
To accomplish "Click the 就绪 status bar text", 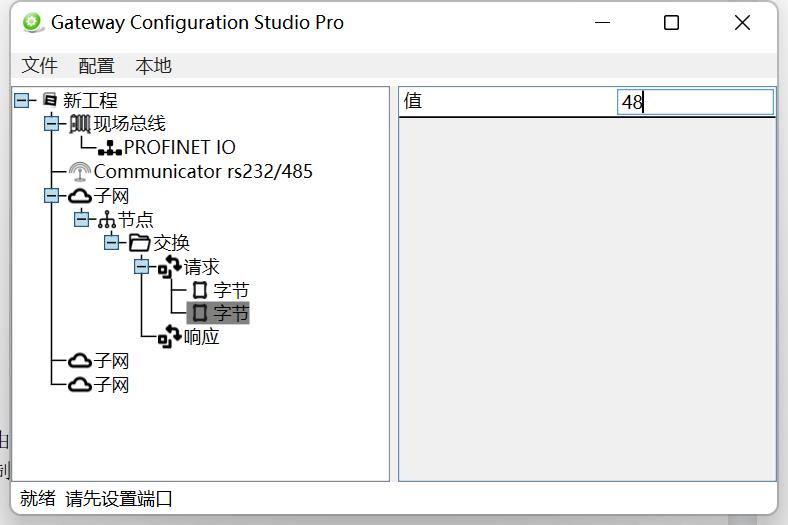I will coord(38,499).
